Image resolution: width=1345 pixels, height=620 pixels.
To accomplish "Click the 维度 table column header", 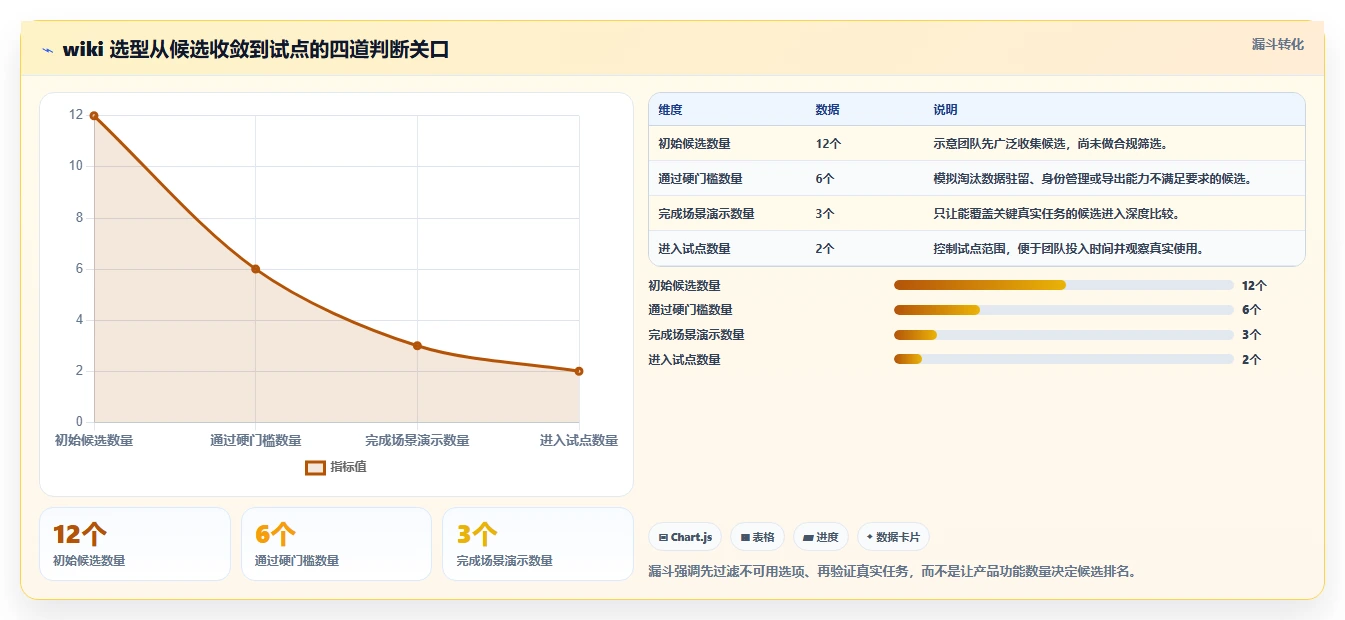I will (x=670, y=110).
